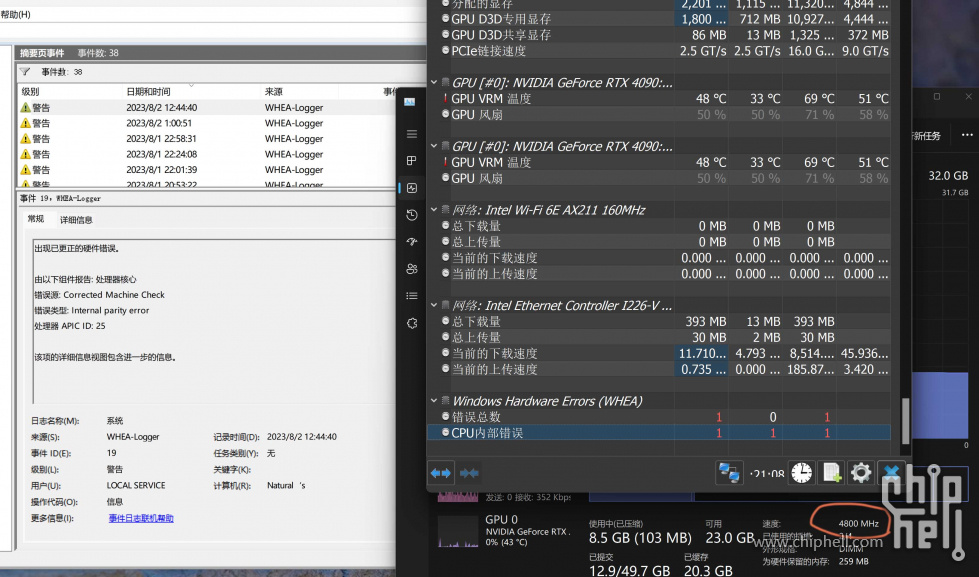The image size is (979, 577).
Task: Click warning icon of 2023/8/1 22:58:31 event
Action: (x=26, y=139)
